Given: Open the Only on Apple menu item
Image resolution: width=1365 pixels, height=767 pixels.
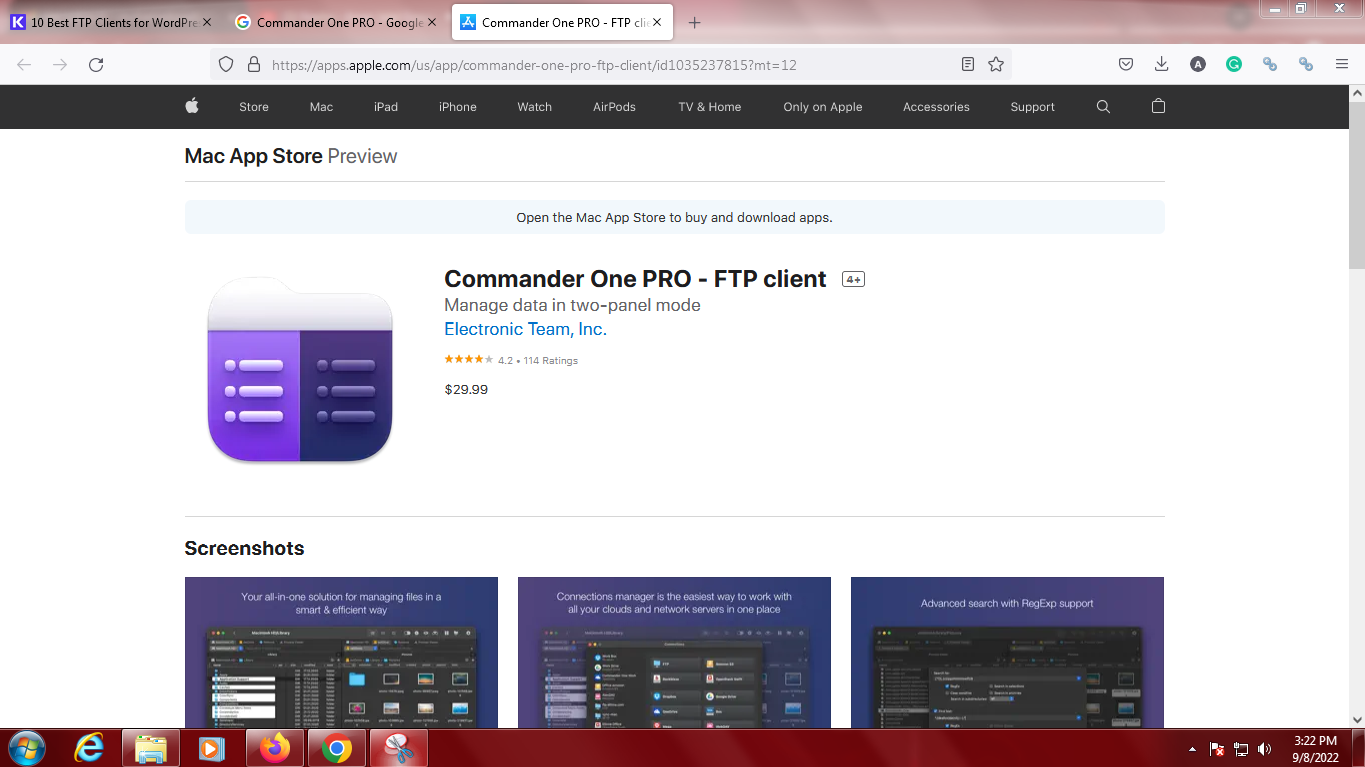Looking at the screenshot, I should (x=823, y=107).
